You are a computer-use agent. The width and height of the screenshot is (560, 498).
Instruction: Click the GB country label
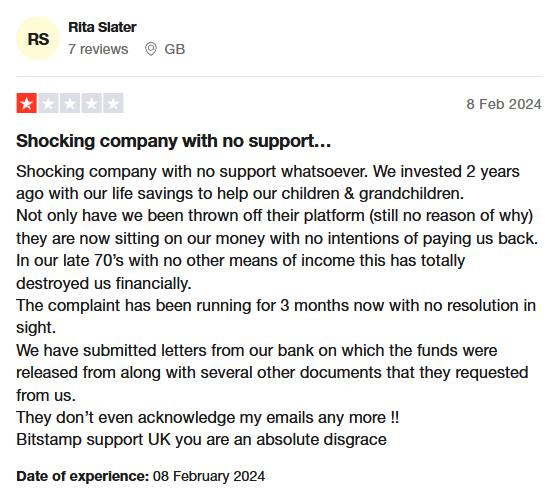[x=175, y=49]
